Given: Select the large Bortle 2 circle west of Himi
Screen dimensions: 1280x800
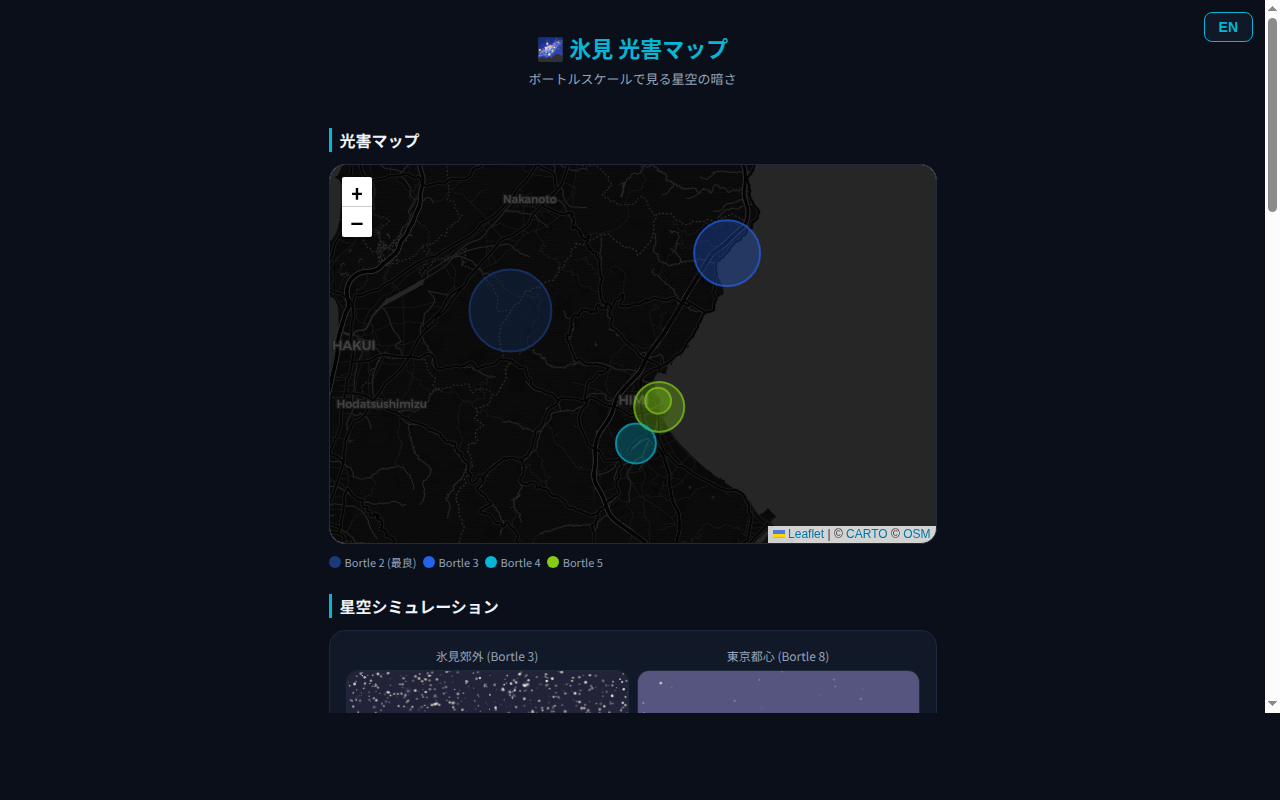Looking at the screenshot, I should point(510,310).
